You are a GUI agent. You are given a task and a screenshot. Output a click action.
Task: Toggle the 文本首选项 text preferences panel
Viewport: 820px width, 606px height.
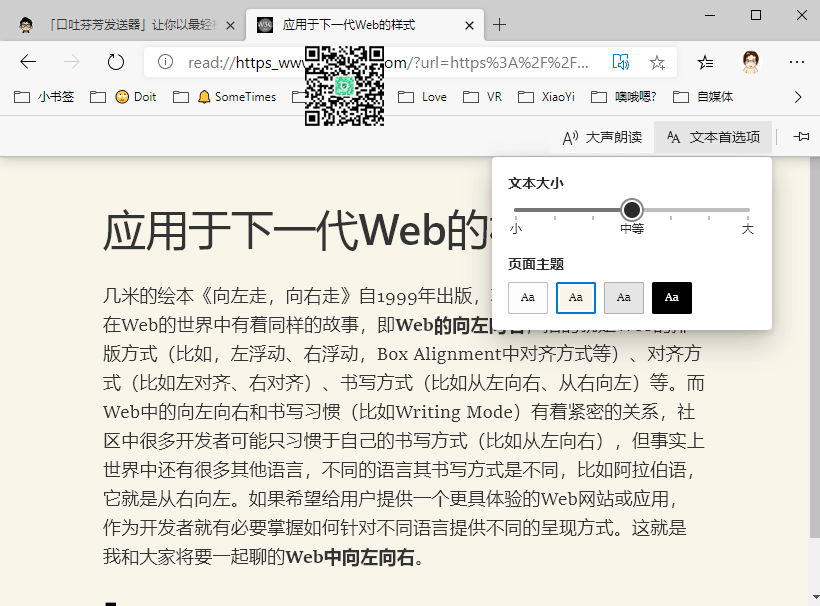click(713, 137)
